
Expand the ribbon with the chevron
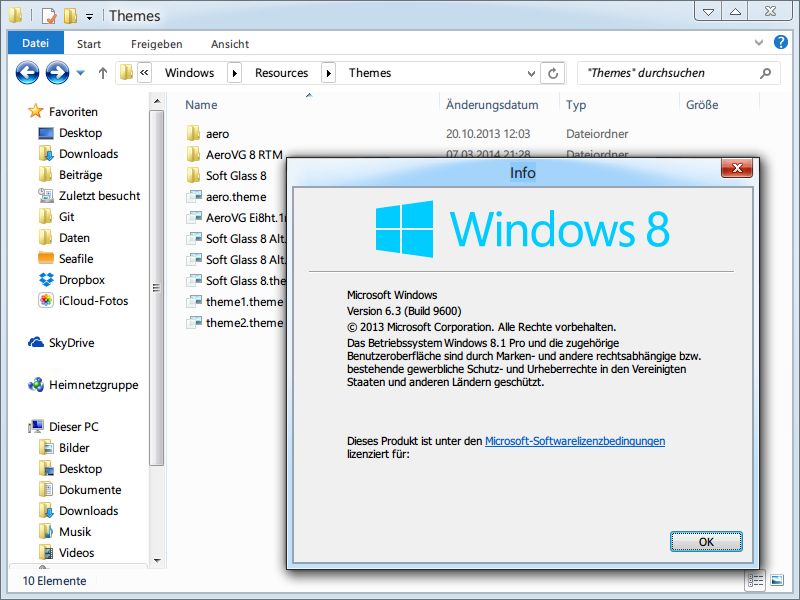click(759, 43)
